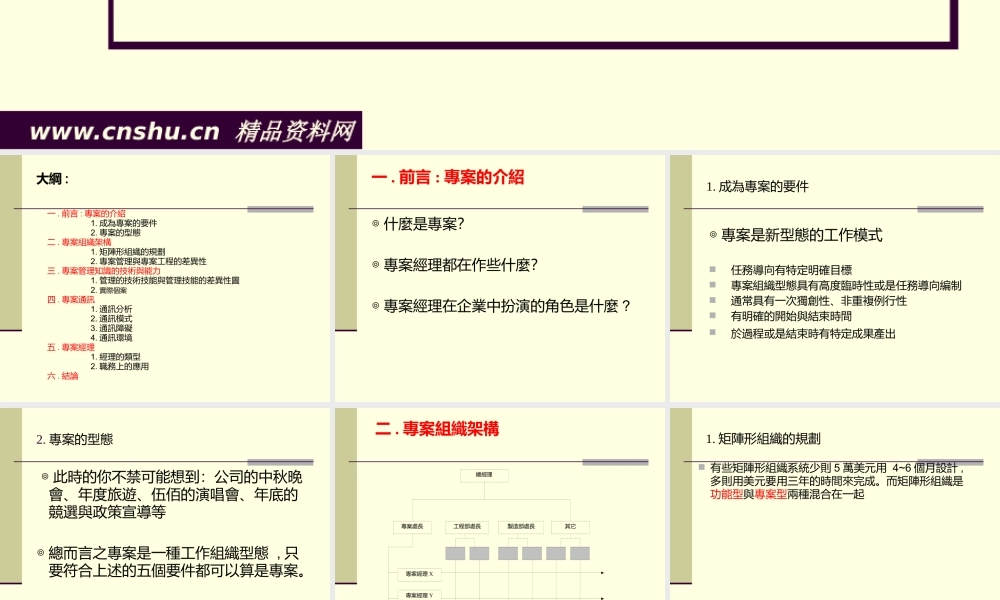Image resolution: width=1000 pixels, height=600 pixels.
Task: Click bullet 專案經理都在作些什麼?
Action: (460, 265)
